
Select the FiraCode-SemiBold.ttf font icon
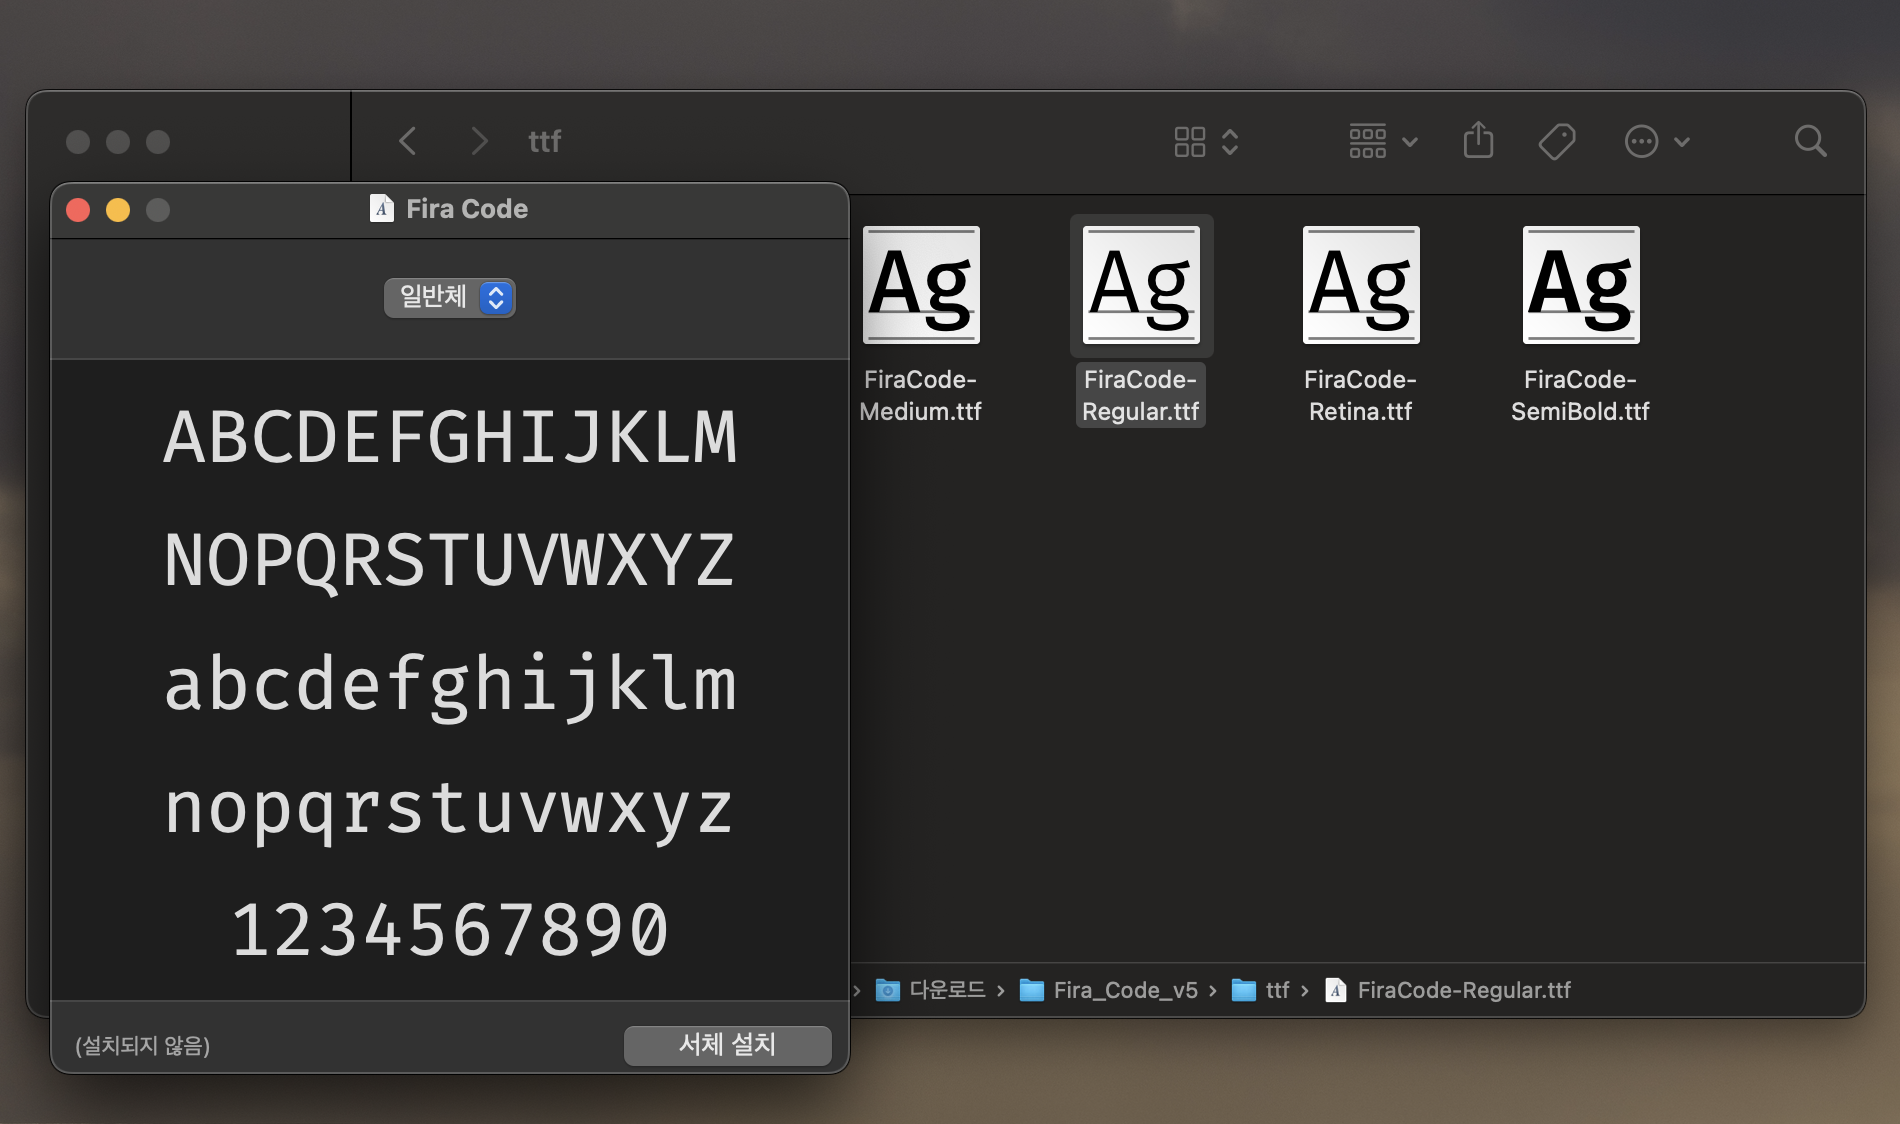[x=1581, y=285]
